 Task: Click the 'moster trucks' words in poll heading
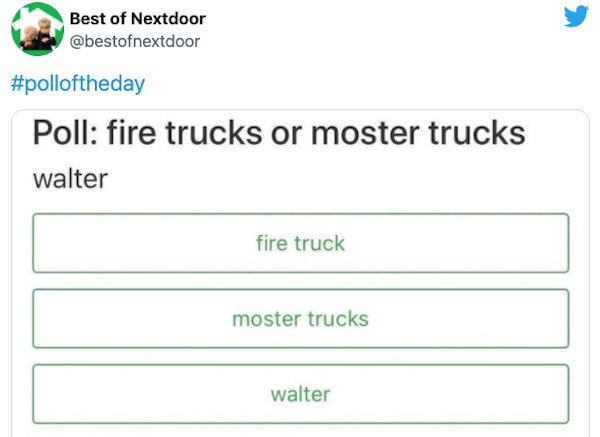point(418,133)
